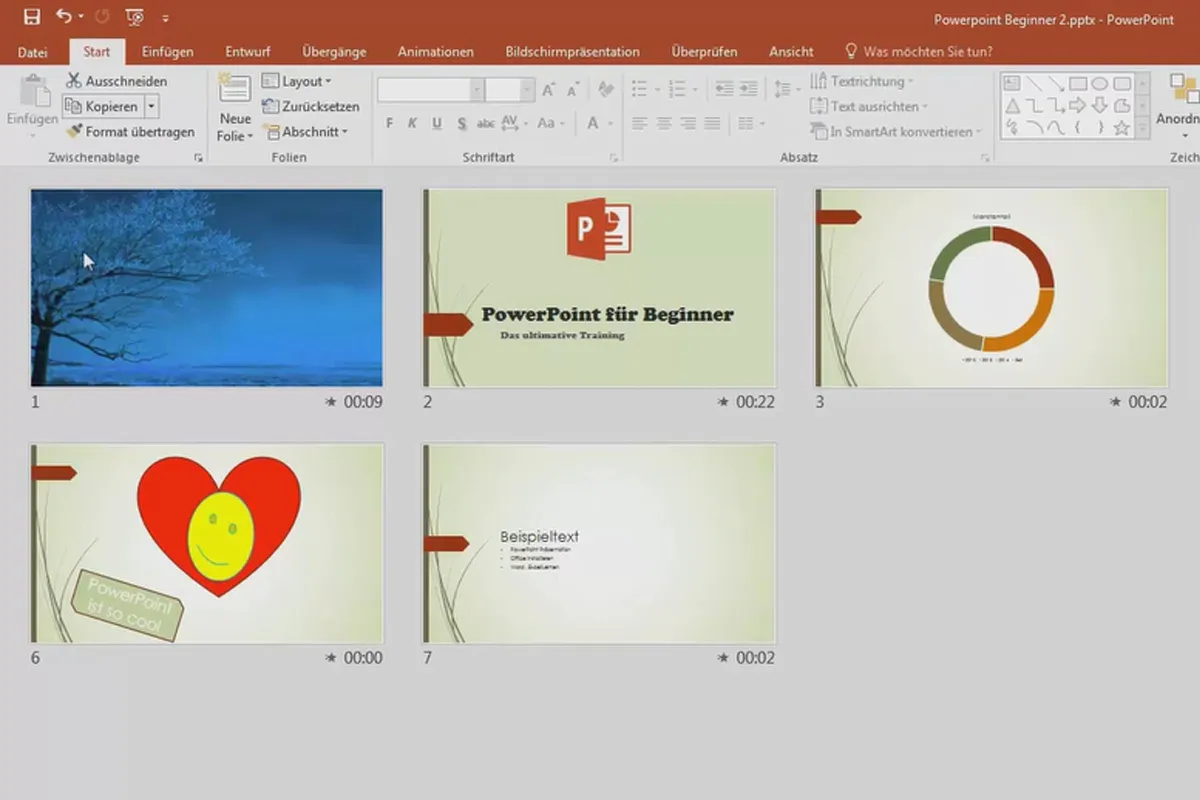
Task: Open the Layout dropdown
Action: pos(297,81)
